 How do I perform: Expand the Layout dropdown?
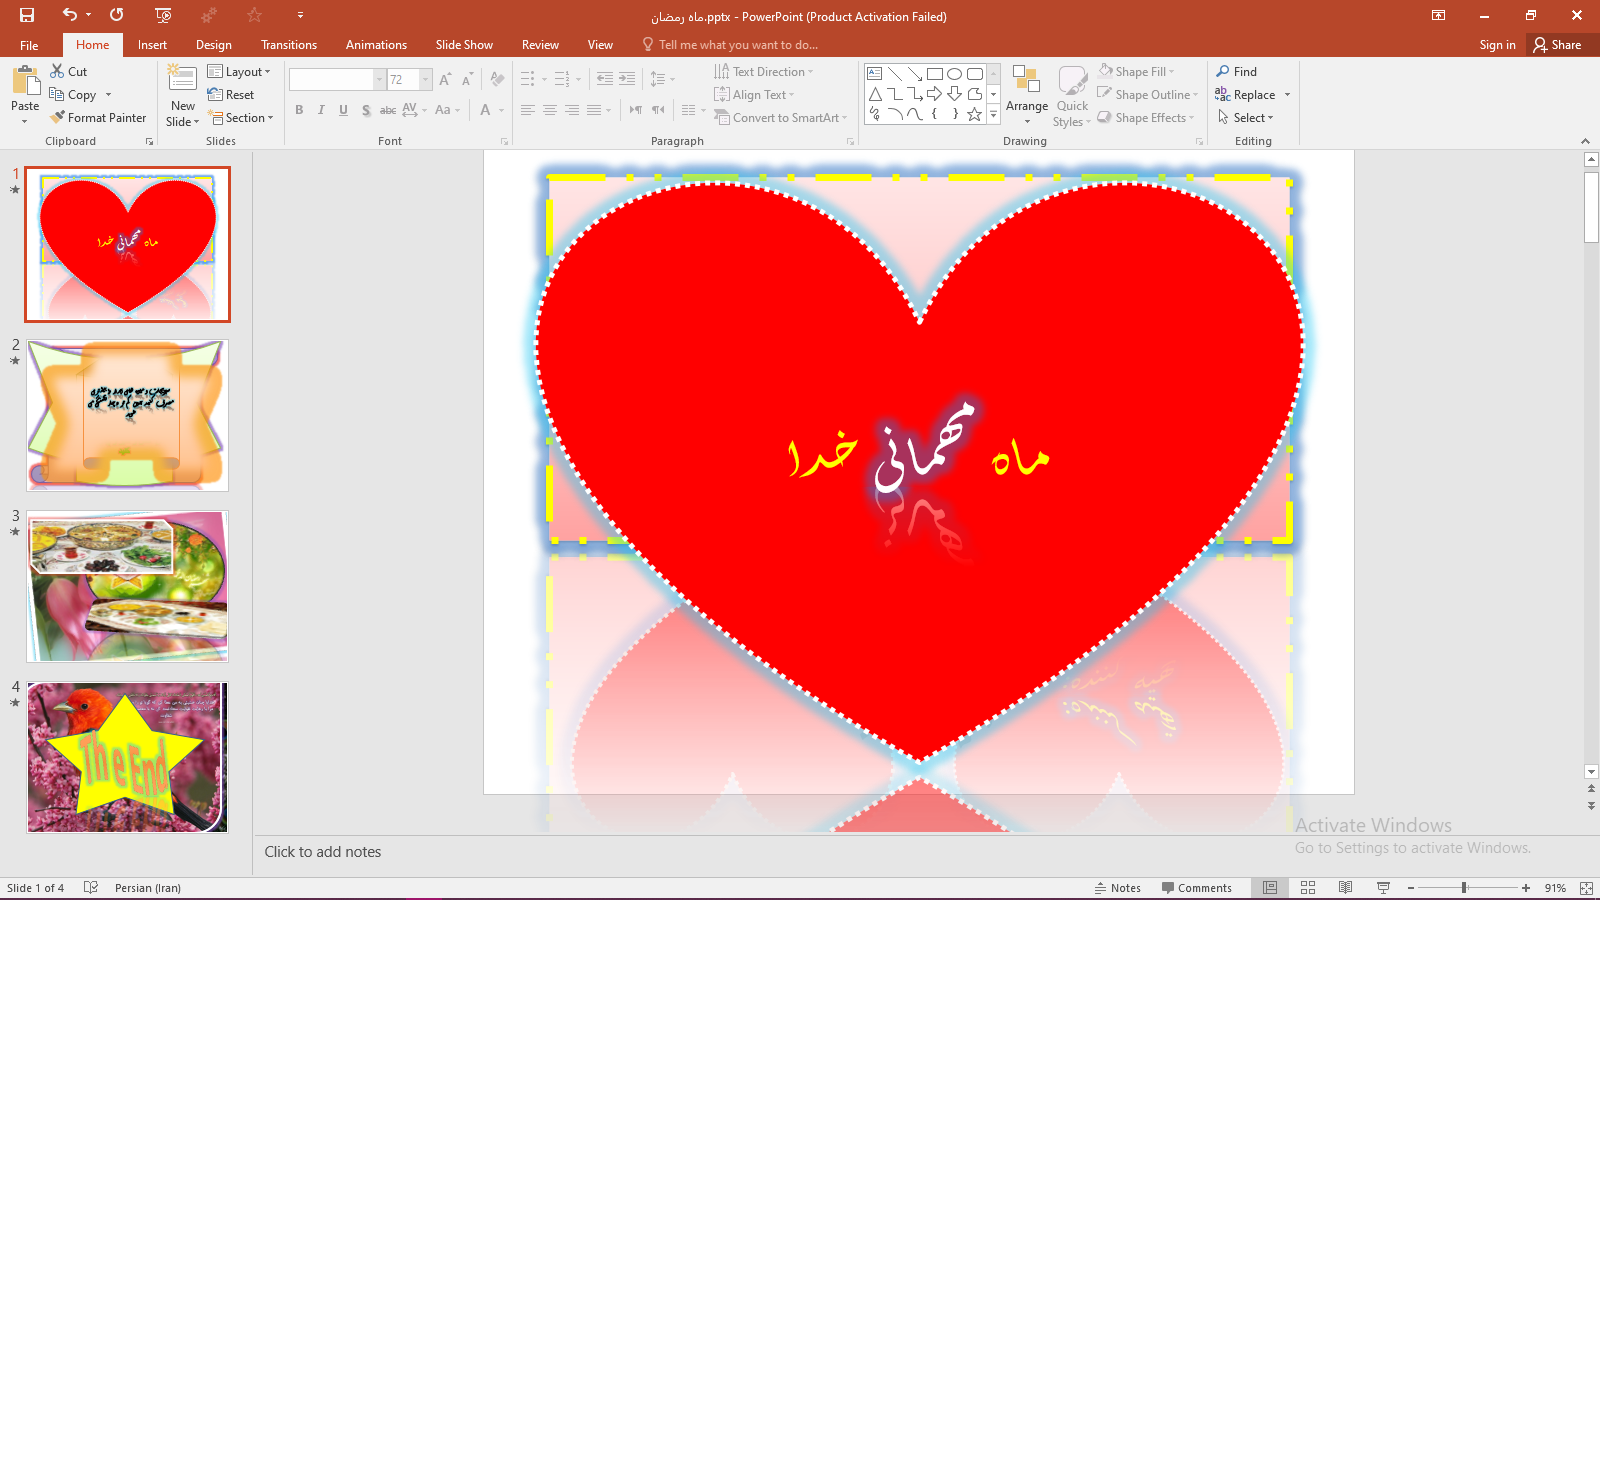[x=239, y=72]
